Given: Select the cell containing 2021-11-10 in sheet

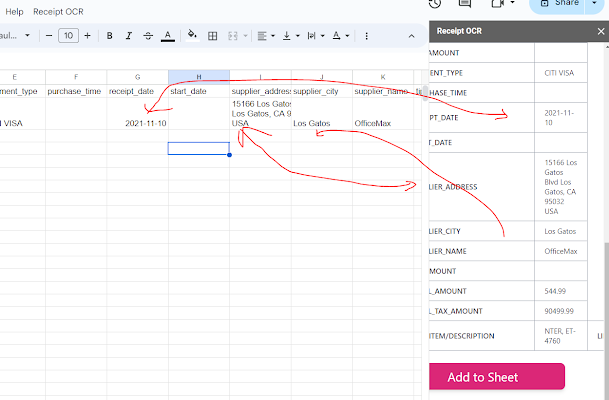Looking at the screenshot, I should [x=137, y=113].
